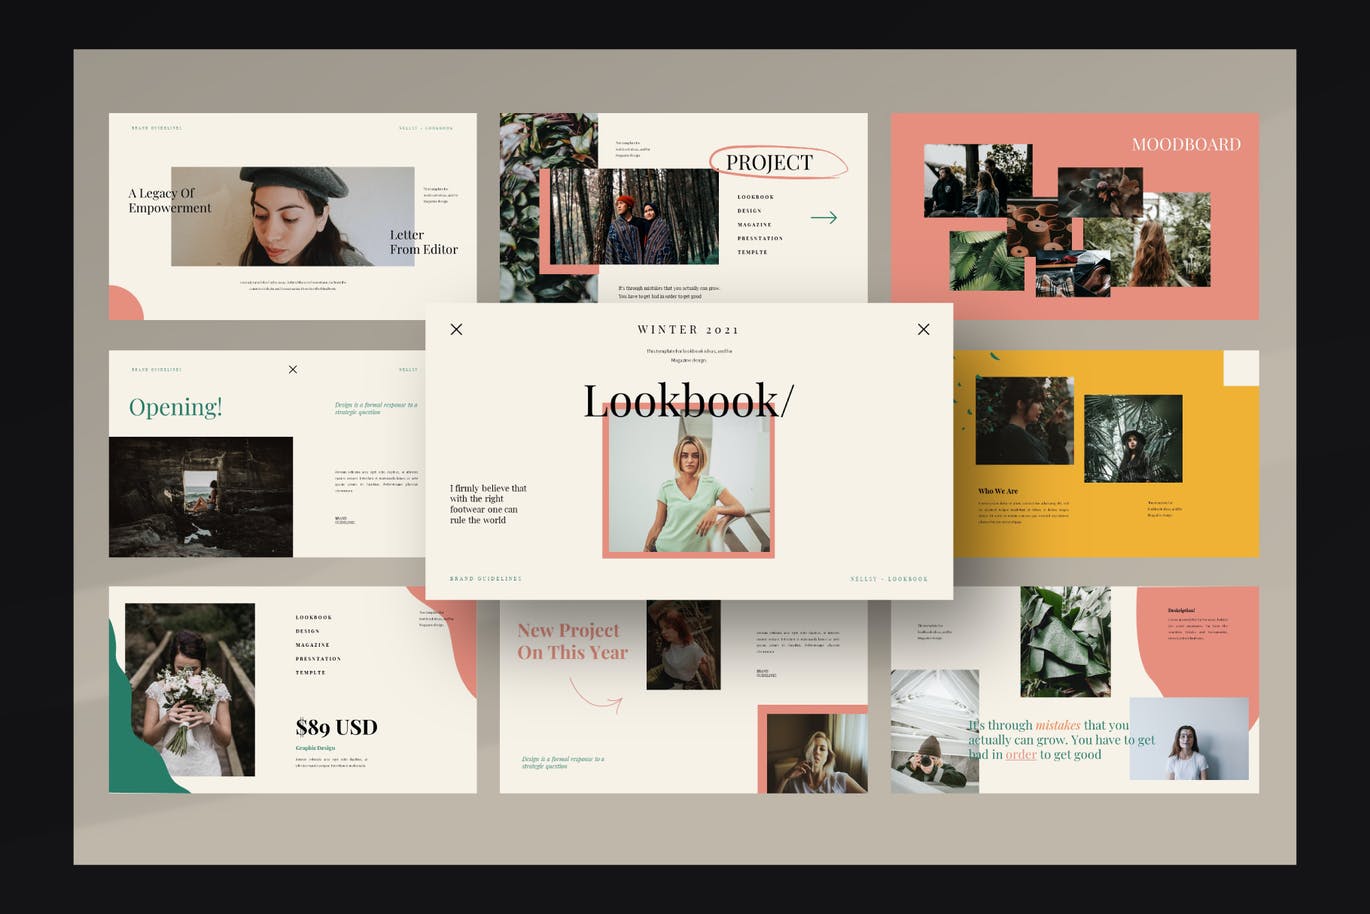
Task: Select the blonde woman photo with the coral frame
Action: [x=816, y=753]
